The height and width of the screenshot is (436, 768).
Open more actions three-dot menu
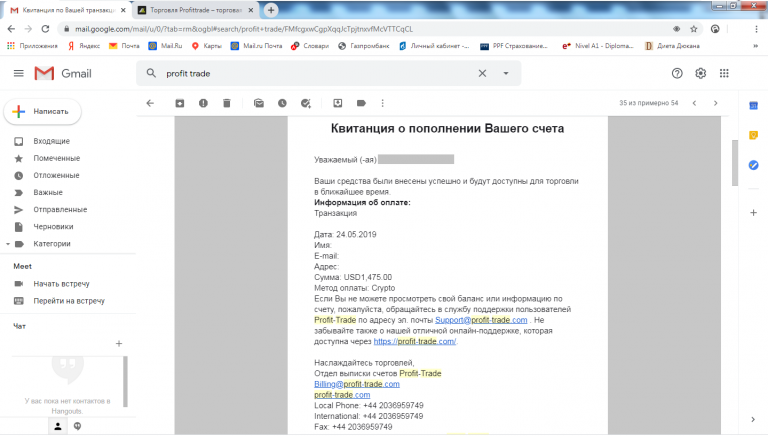click(383, 103)
